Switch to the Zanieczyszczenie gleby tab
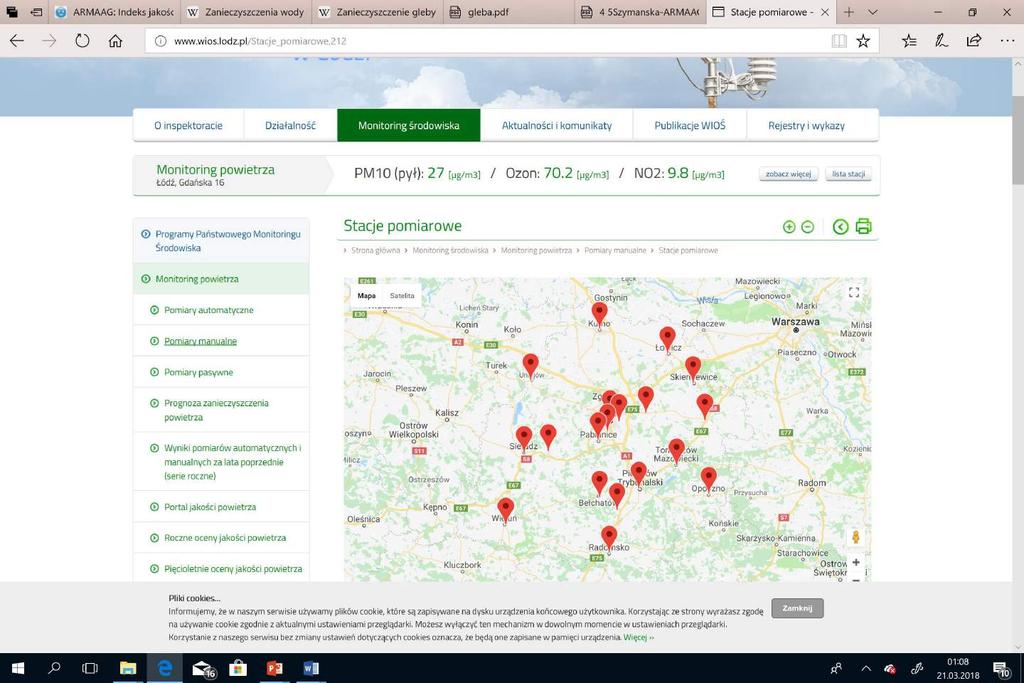 377,12
